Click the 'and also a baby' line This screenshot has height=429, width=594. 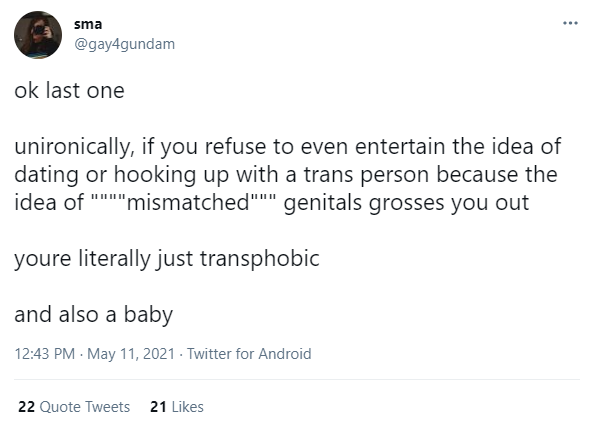[94, 315]
